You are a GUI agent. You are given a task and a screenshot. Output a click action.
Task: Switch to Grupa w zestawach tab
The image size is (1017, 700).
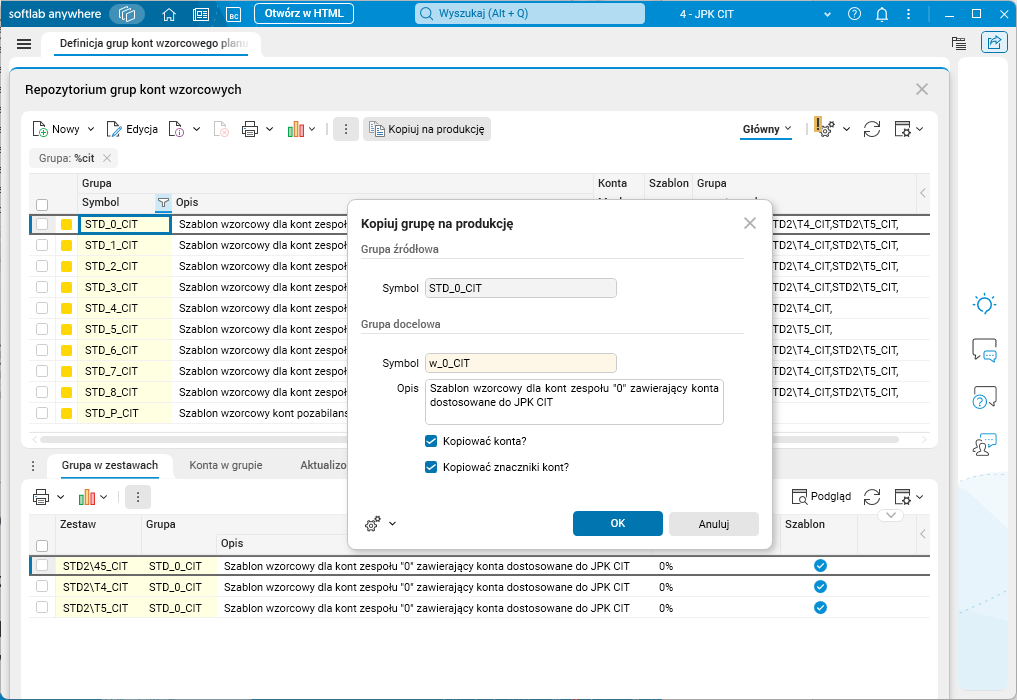[x=110, y=465]
